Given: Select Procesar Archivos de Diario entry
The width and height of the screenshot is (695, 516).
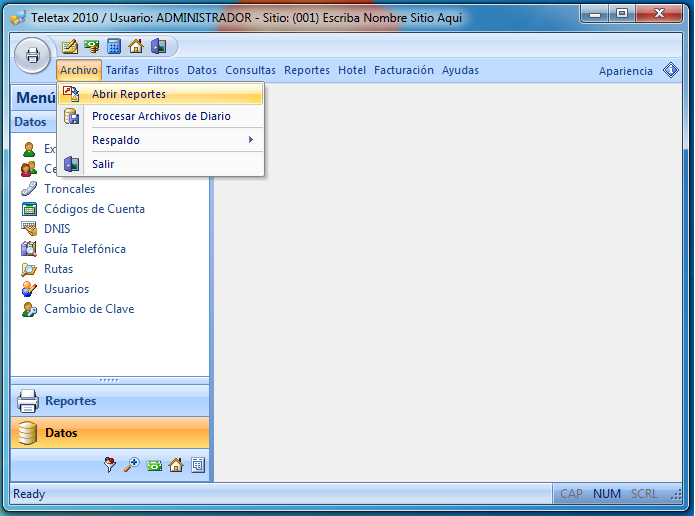Looking at the screenshot, I should (x=160, y=116).
